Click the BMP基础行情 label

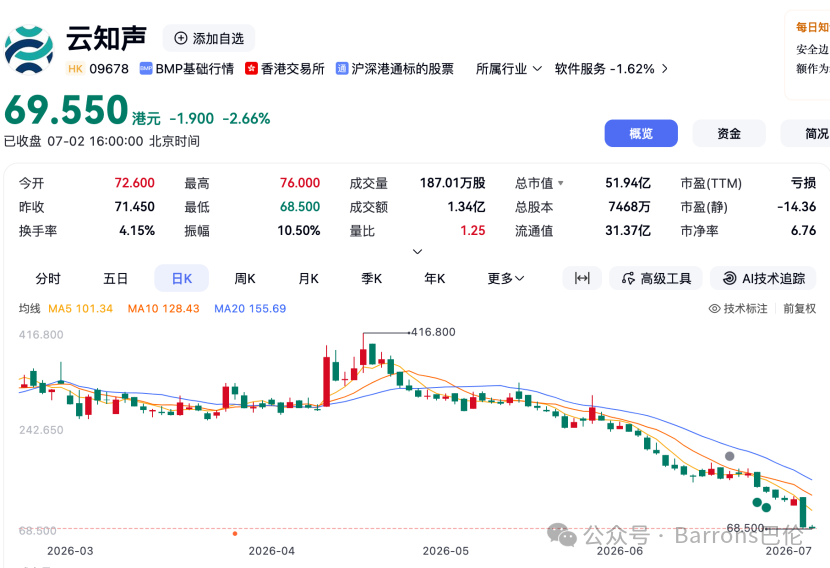(x=194, y=69)
